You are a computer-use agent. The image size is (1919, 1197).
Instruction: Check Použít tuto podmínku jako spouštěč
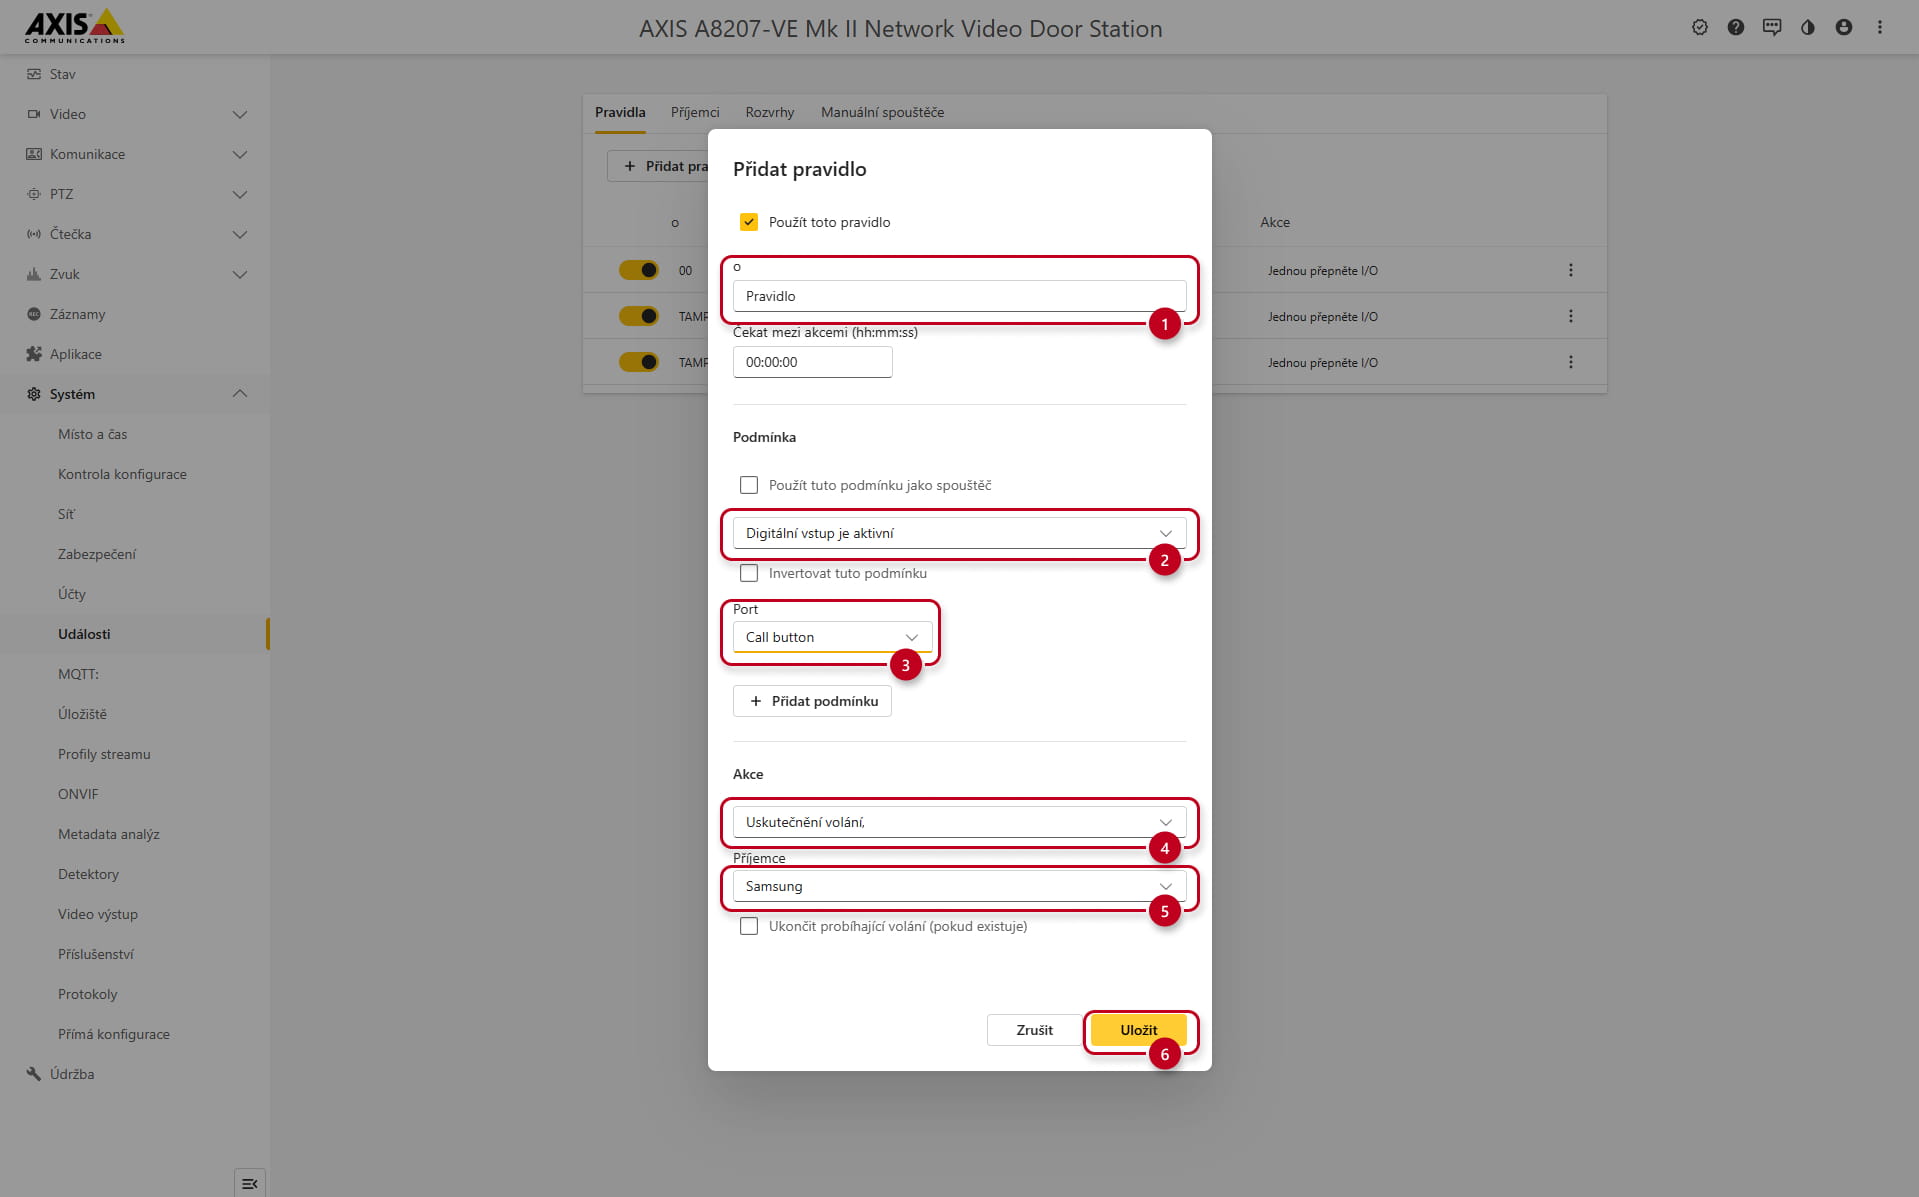[x=749, y=485]
